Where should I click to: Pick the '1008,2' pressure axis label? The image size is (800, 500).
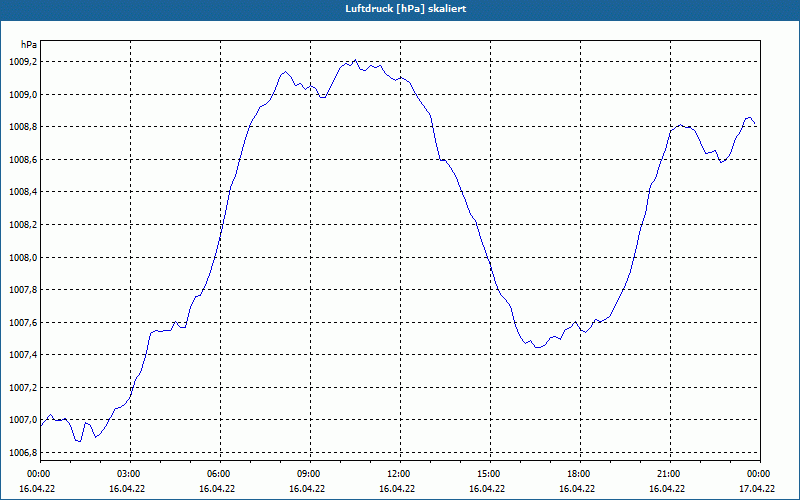(x=23, y=225)
